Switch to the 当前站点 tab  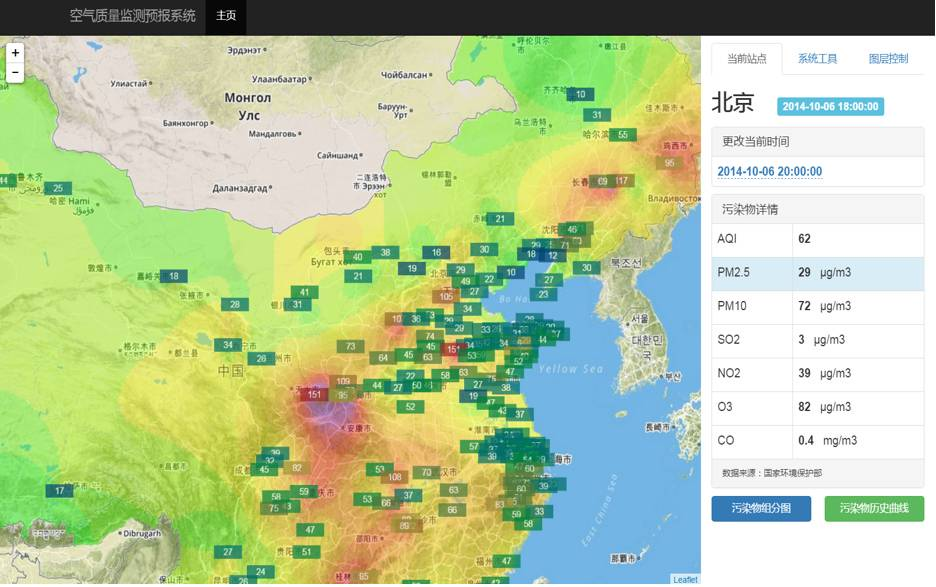(746, 59)
